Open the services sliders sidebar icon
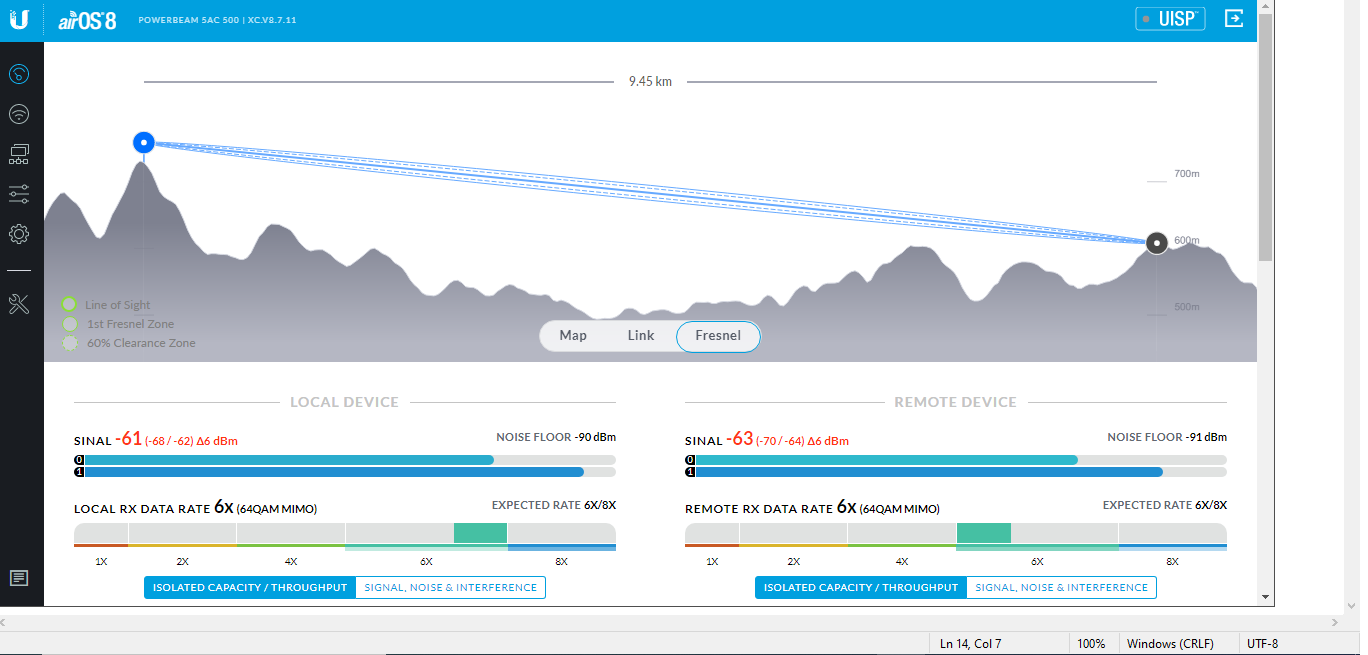 pos(19,194)
